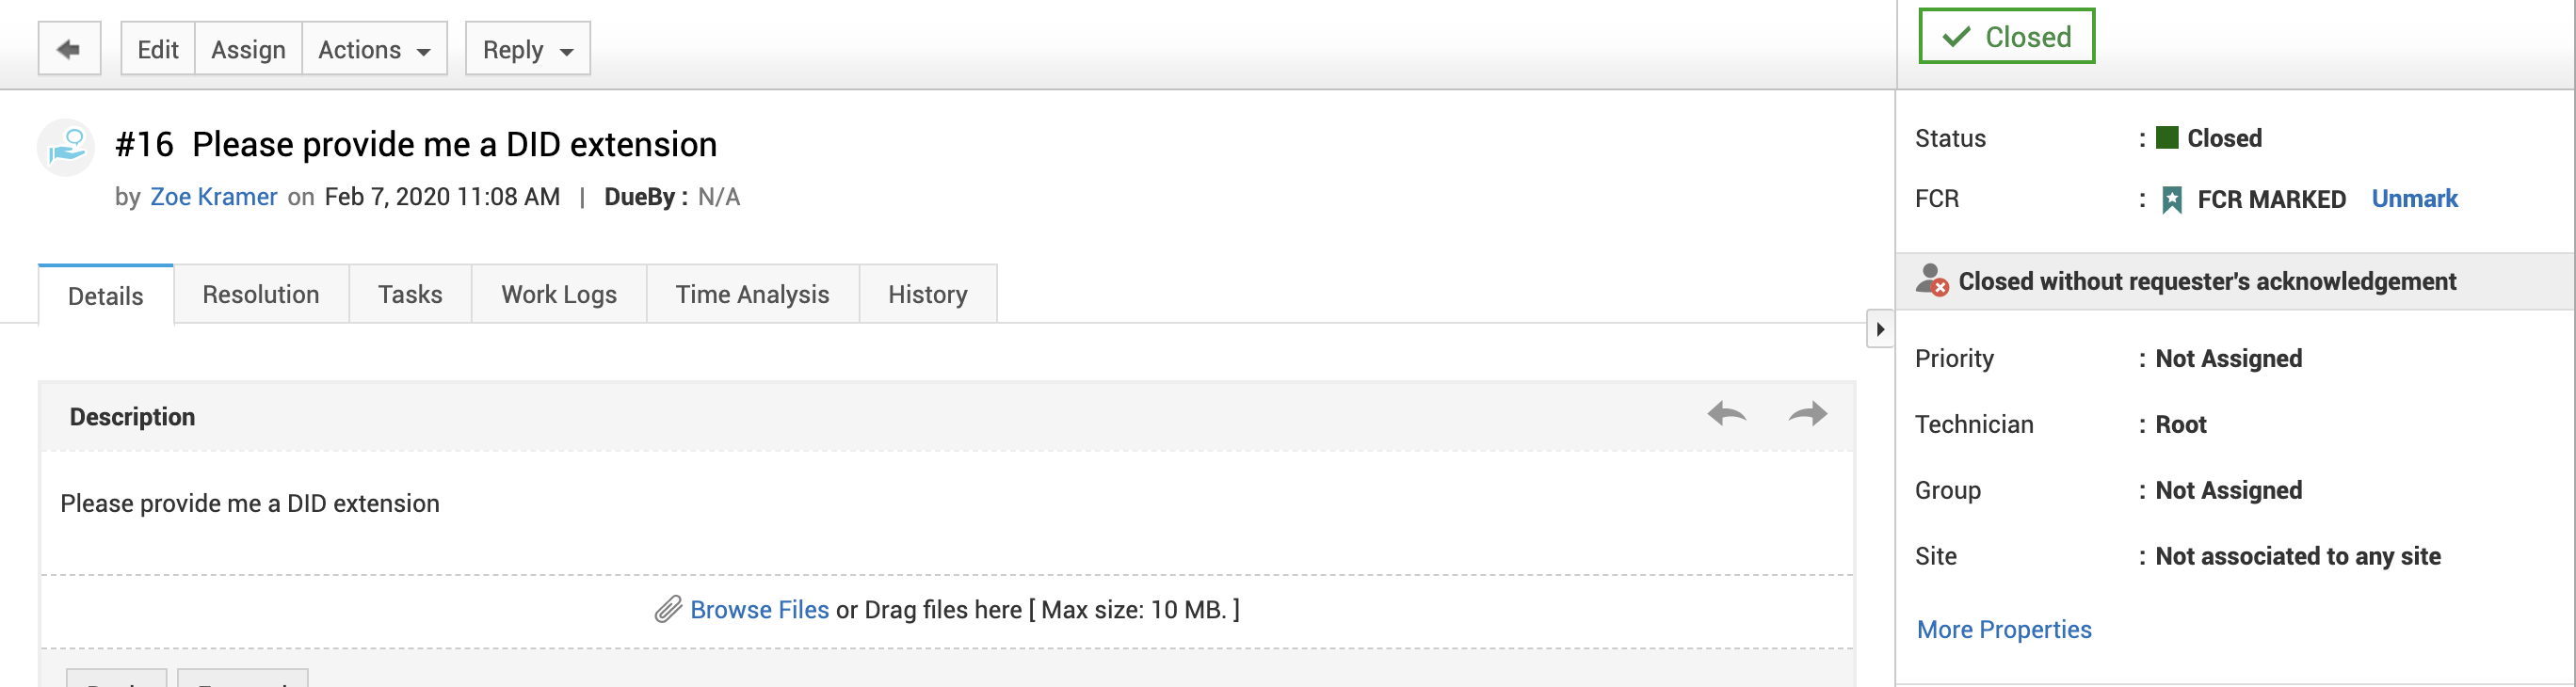The height and width of the screenshot is (687, 2576).
Task: Click the green Closed status color square
Action: point(2167,138)
